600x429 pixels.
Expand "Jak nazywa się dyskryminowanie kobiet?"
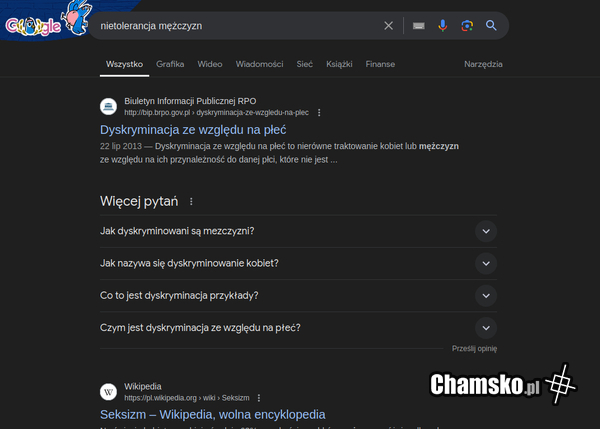tap(485, 263)
